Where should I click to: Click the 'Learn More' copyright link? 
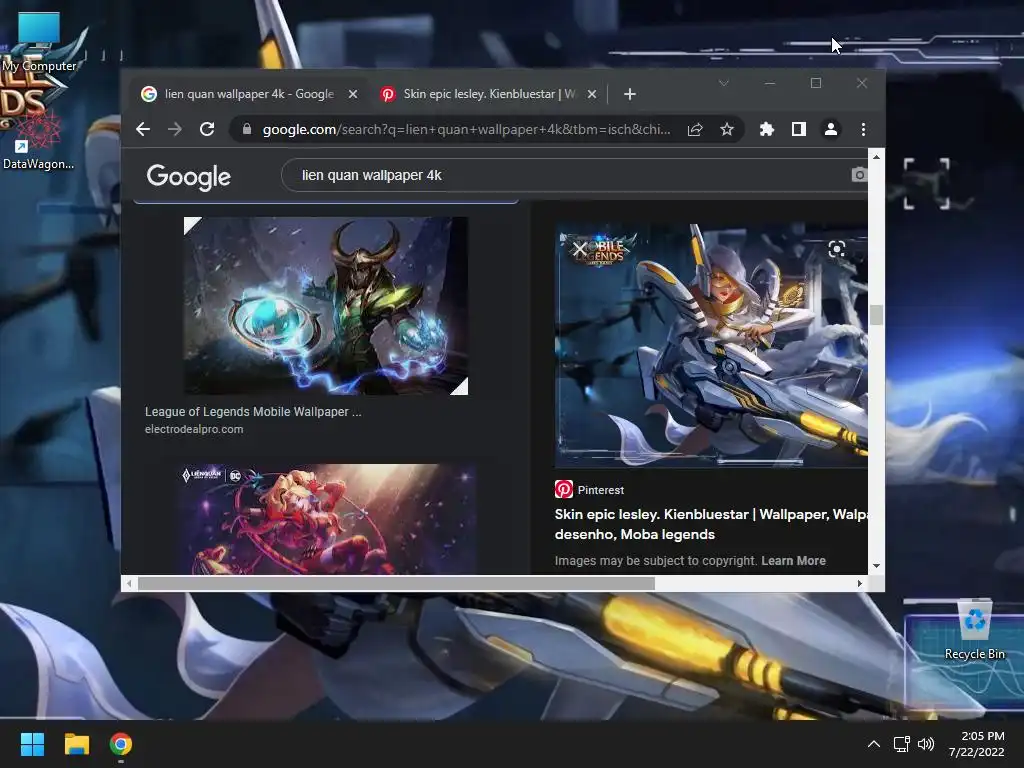click(x=793, y=560)
